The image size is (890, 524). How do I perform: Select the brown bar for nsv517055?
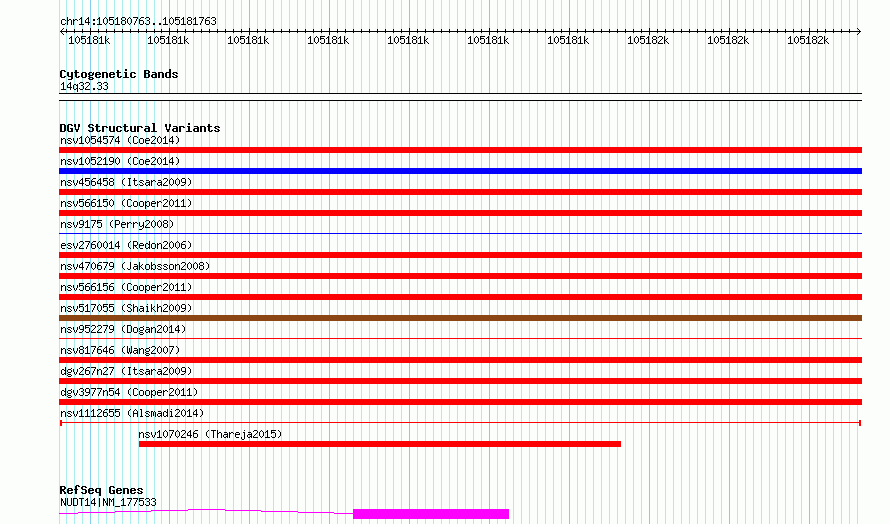pos(460,318)
